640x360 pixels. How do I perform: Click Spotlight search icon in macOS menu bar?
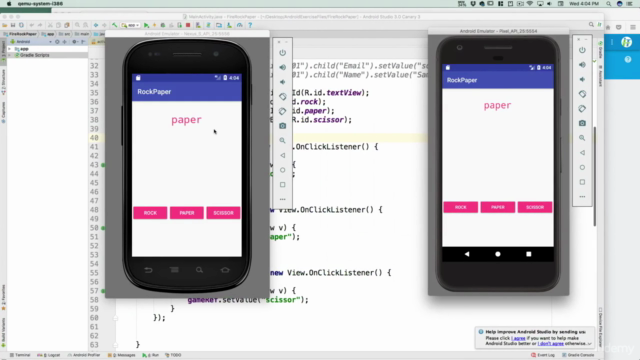click(609, 4)
